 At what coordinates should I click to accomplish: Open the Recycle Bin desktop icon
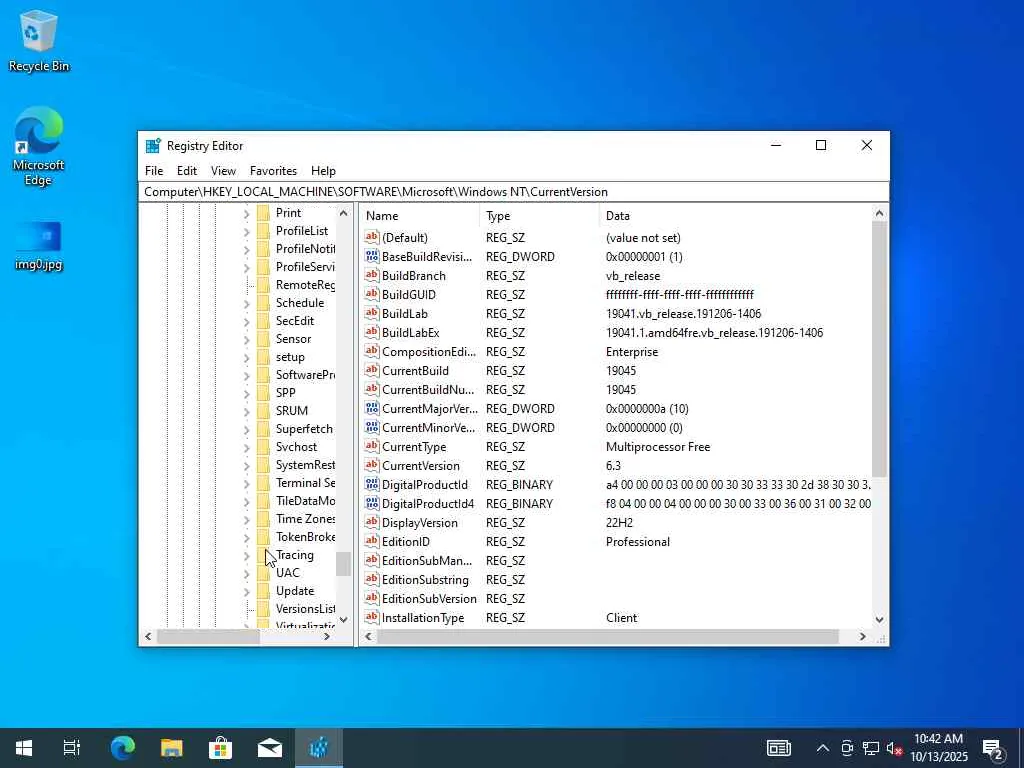click(39, 41)
